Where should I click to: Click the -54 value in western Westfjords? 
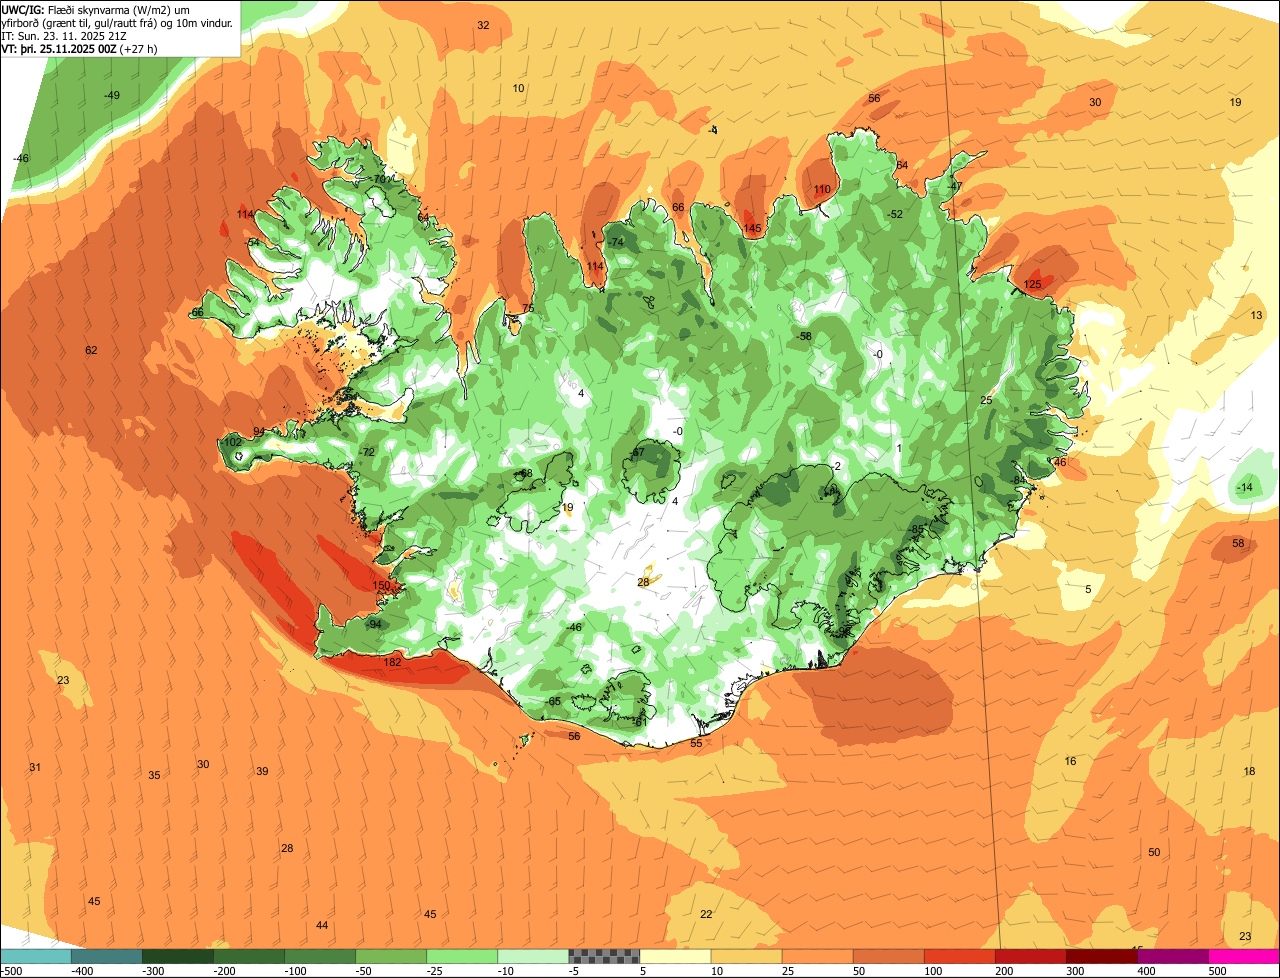click(x=253, y=243)
